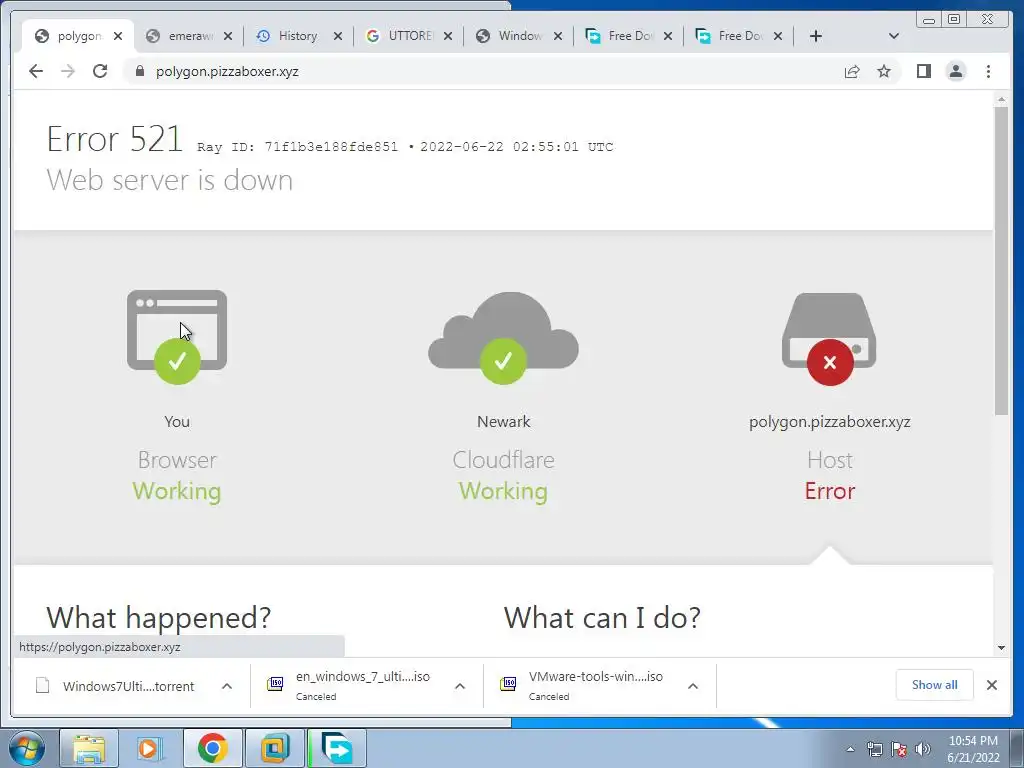Open the Action Center flag icon
The height and width of the screenshot is (768, 1024).
click(x=899, y=749)
